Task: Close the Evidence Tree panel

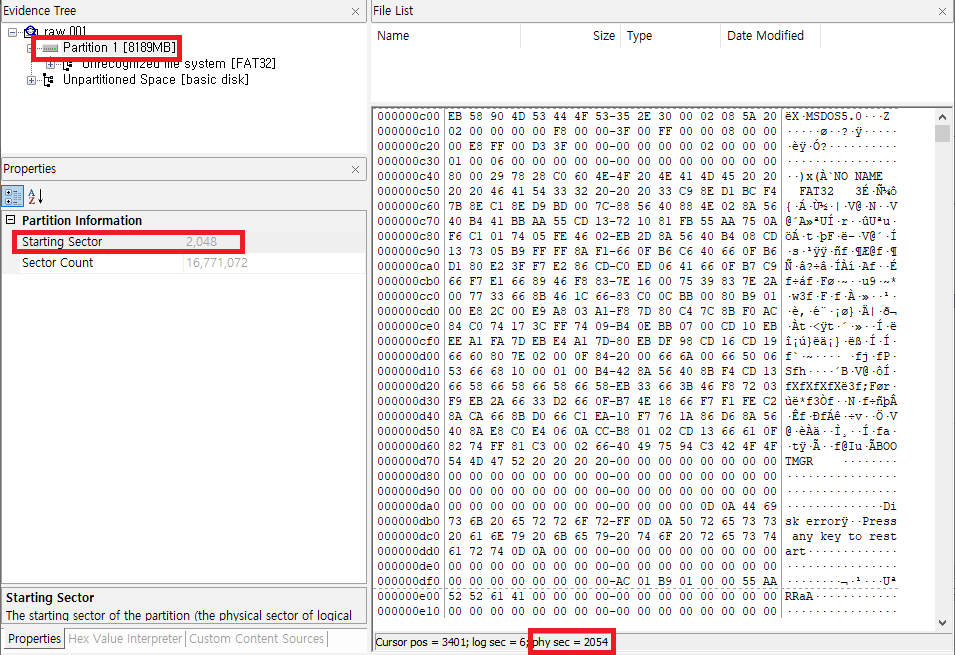Action: [355, 11]
